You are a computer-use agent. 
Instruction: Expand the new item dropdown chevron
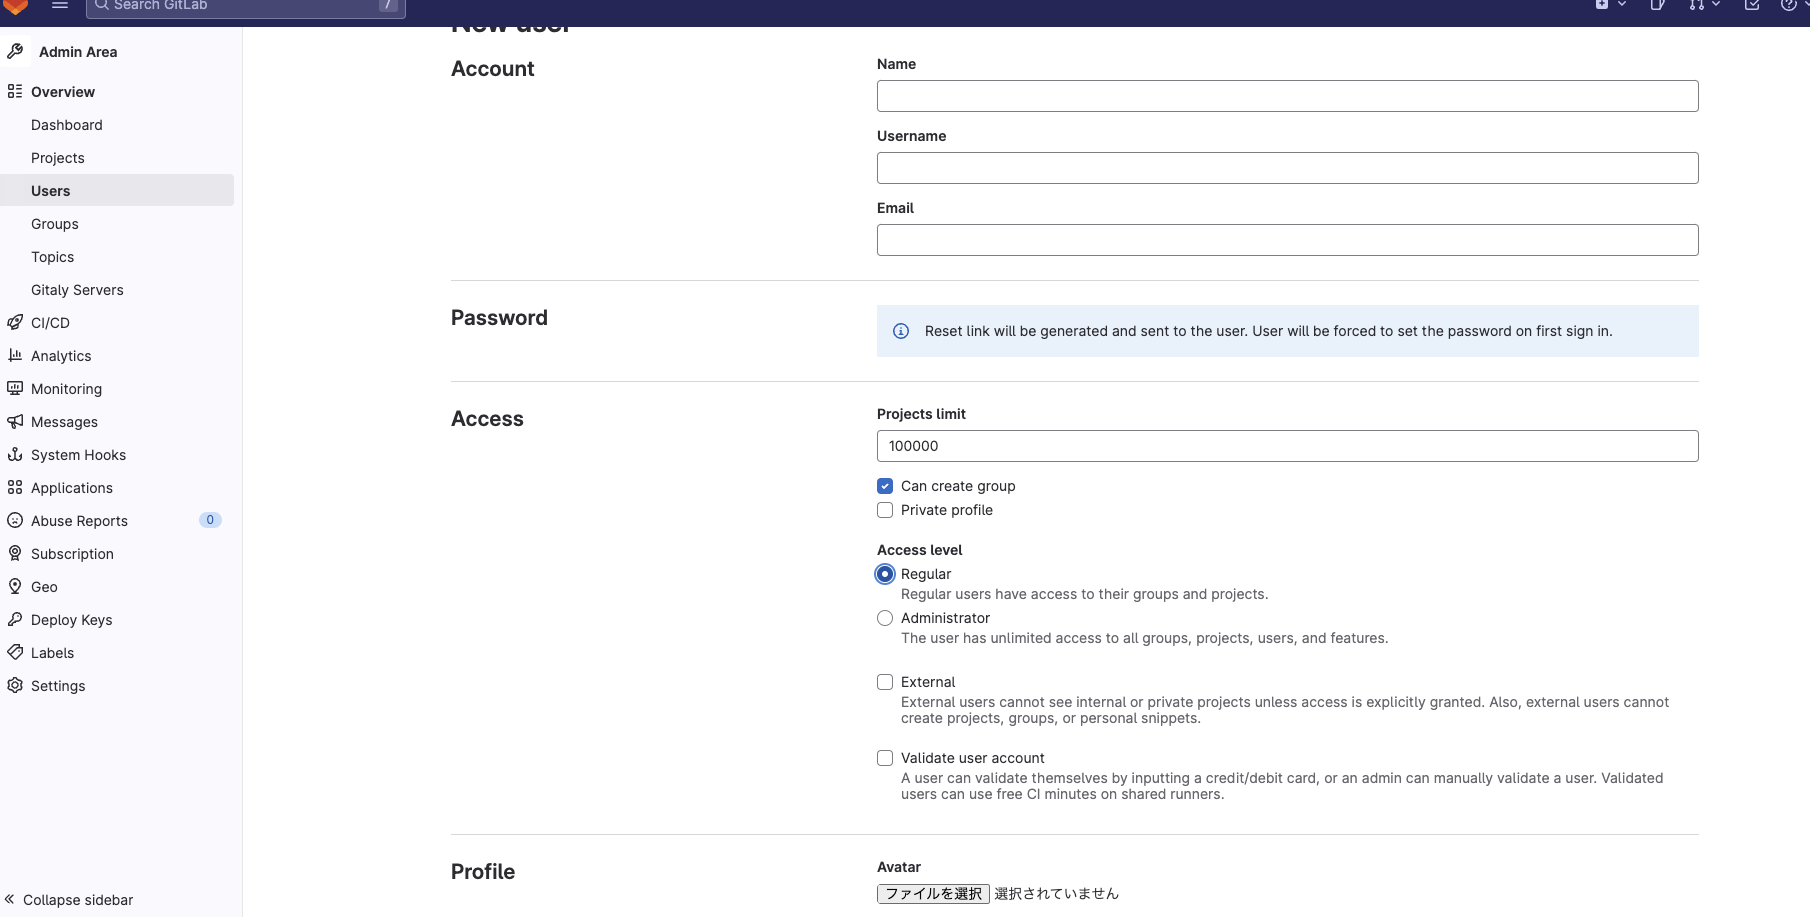[x=1621, y=5]
